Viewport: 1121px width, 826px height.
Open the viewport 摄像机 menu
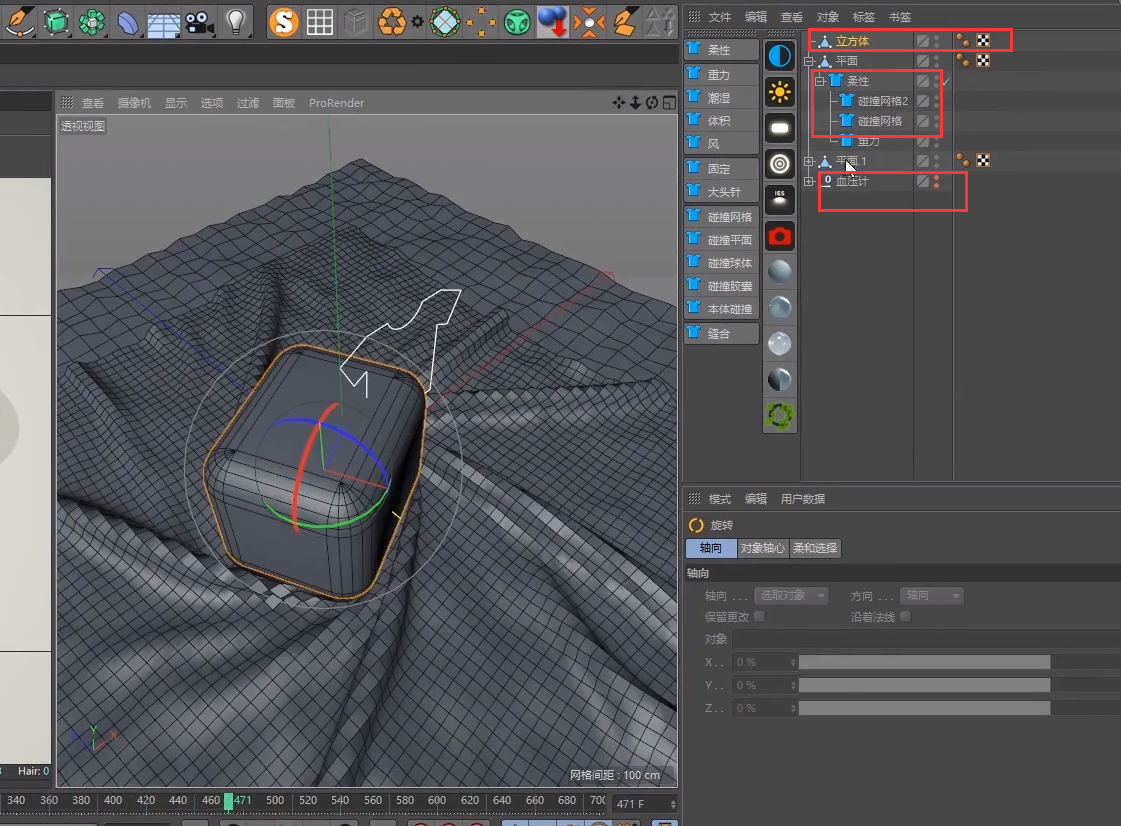[x=134, y=103]
